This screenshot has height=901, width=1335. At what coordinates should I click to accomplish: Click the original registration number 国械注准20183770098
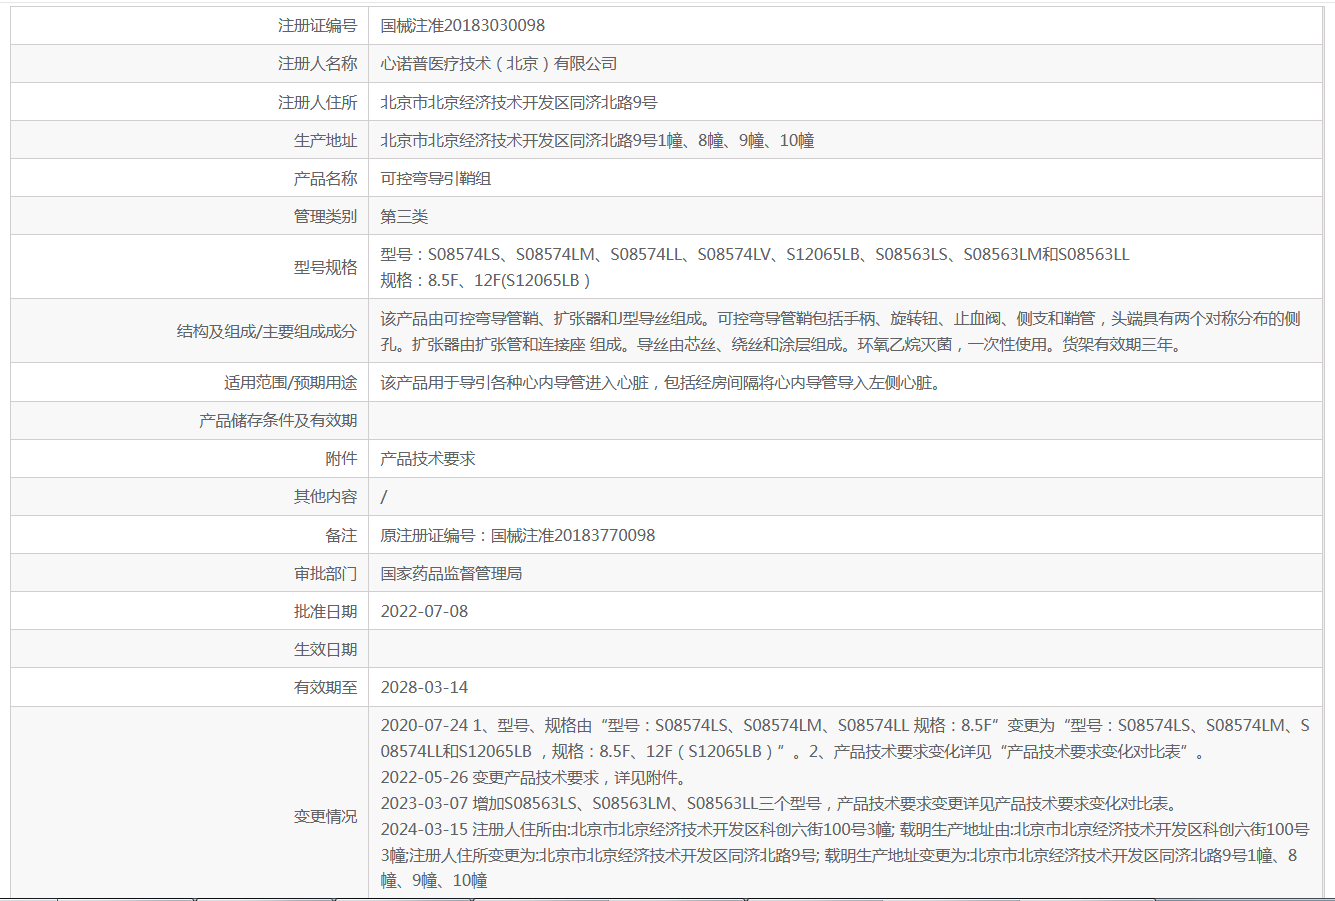coord(573,535)
